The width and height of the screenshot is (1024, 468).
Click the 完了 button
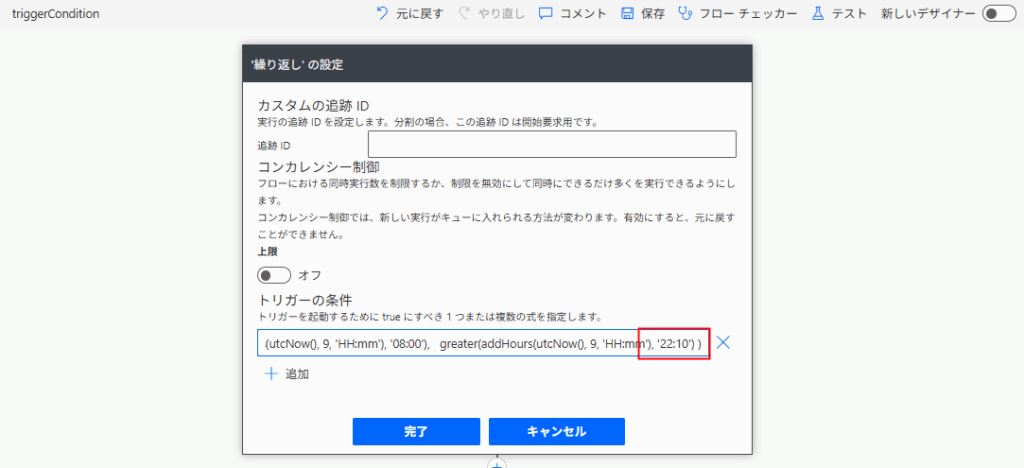tap(416, 431)
